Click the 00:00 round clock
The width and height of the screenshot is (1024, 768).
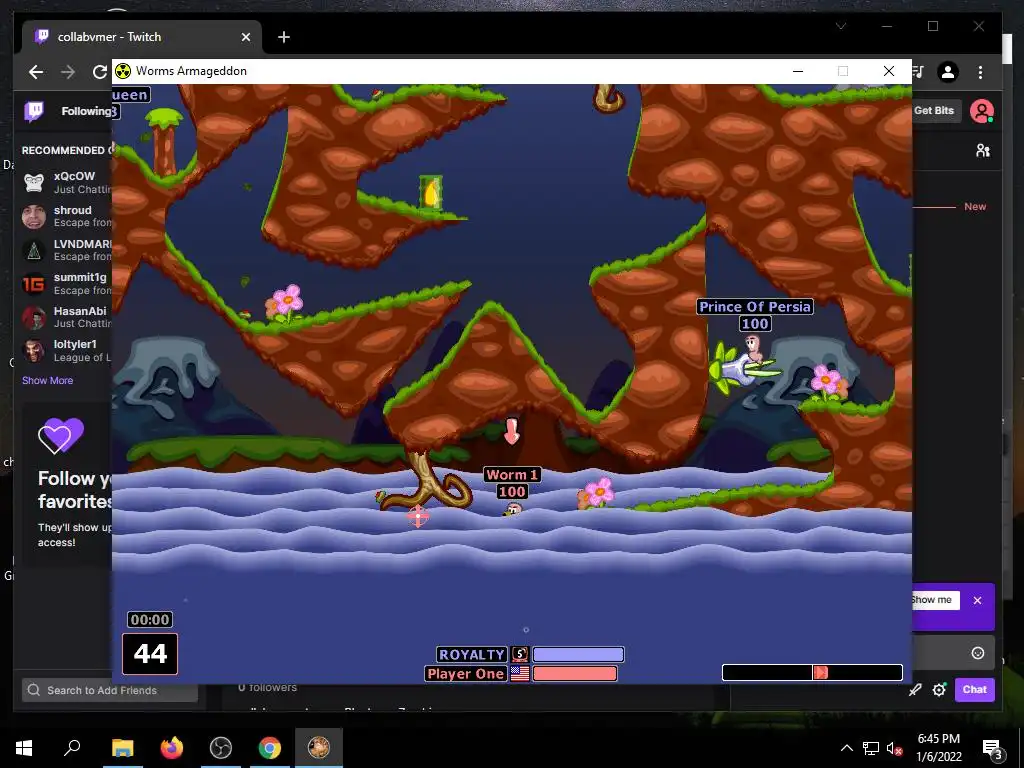pyautogui.click(x=150, y=620)
